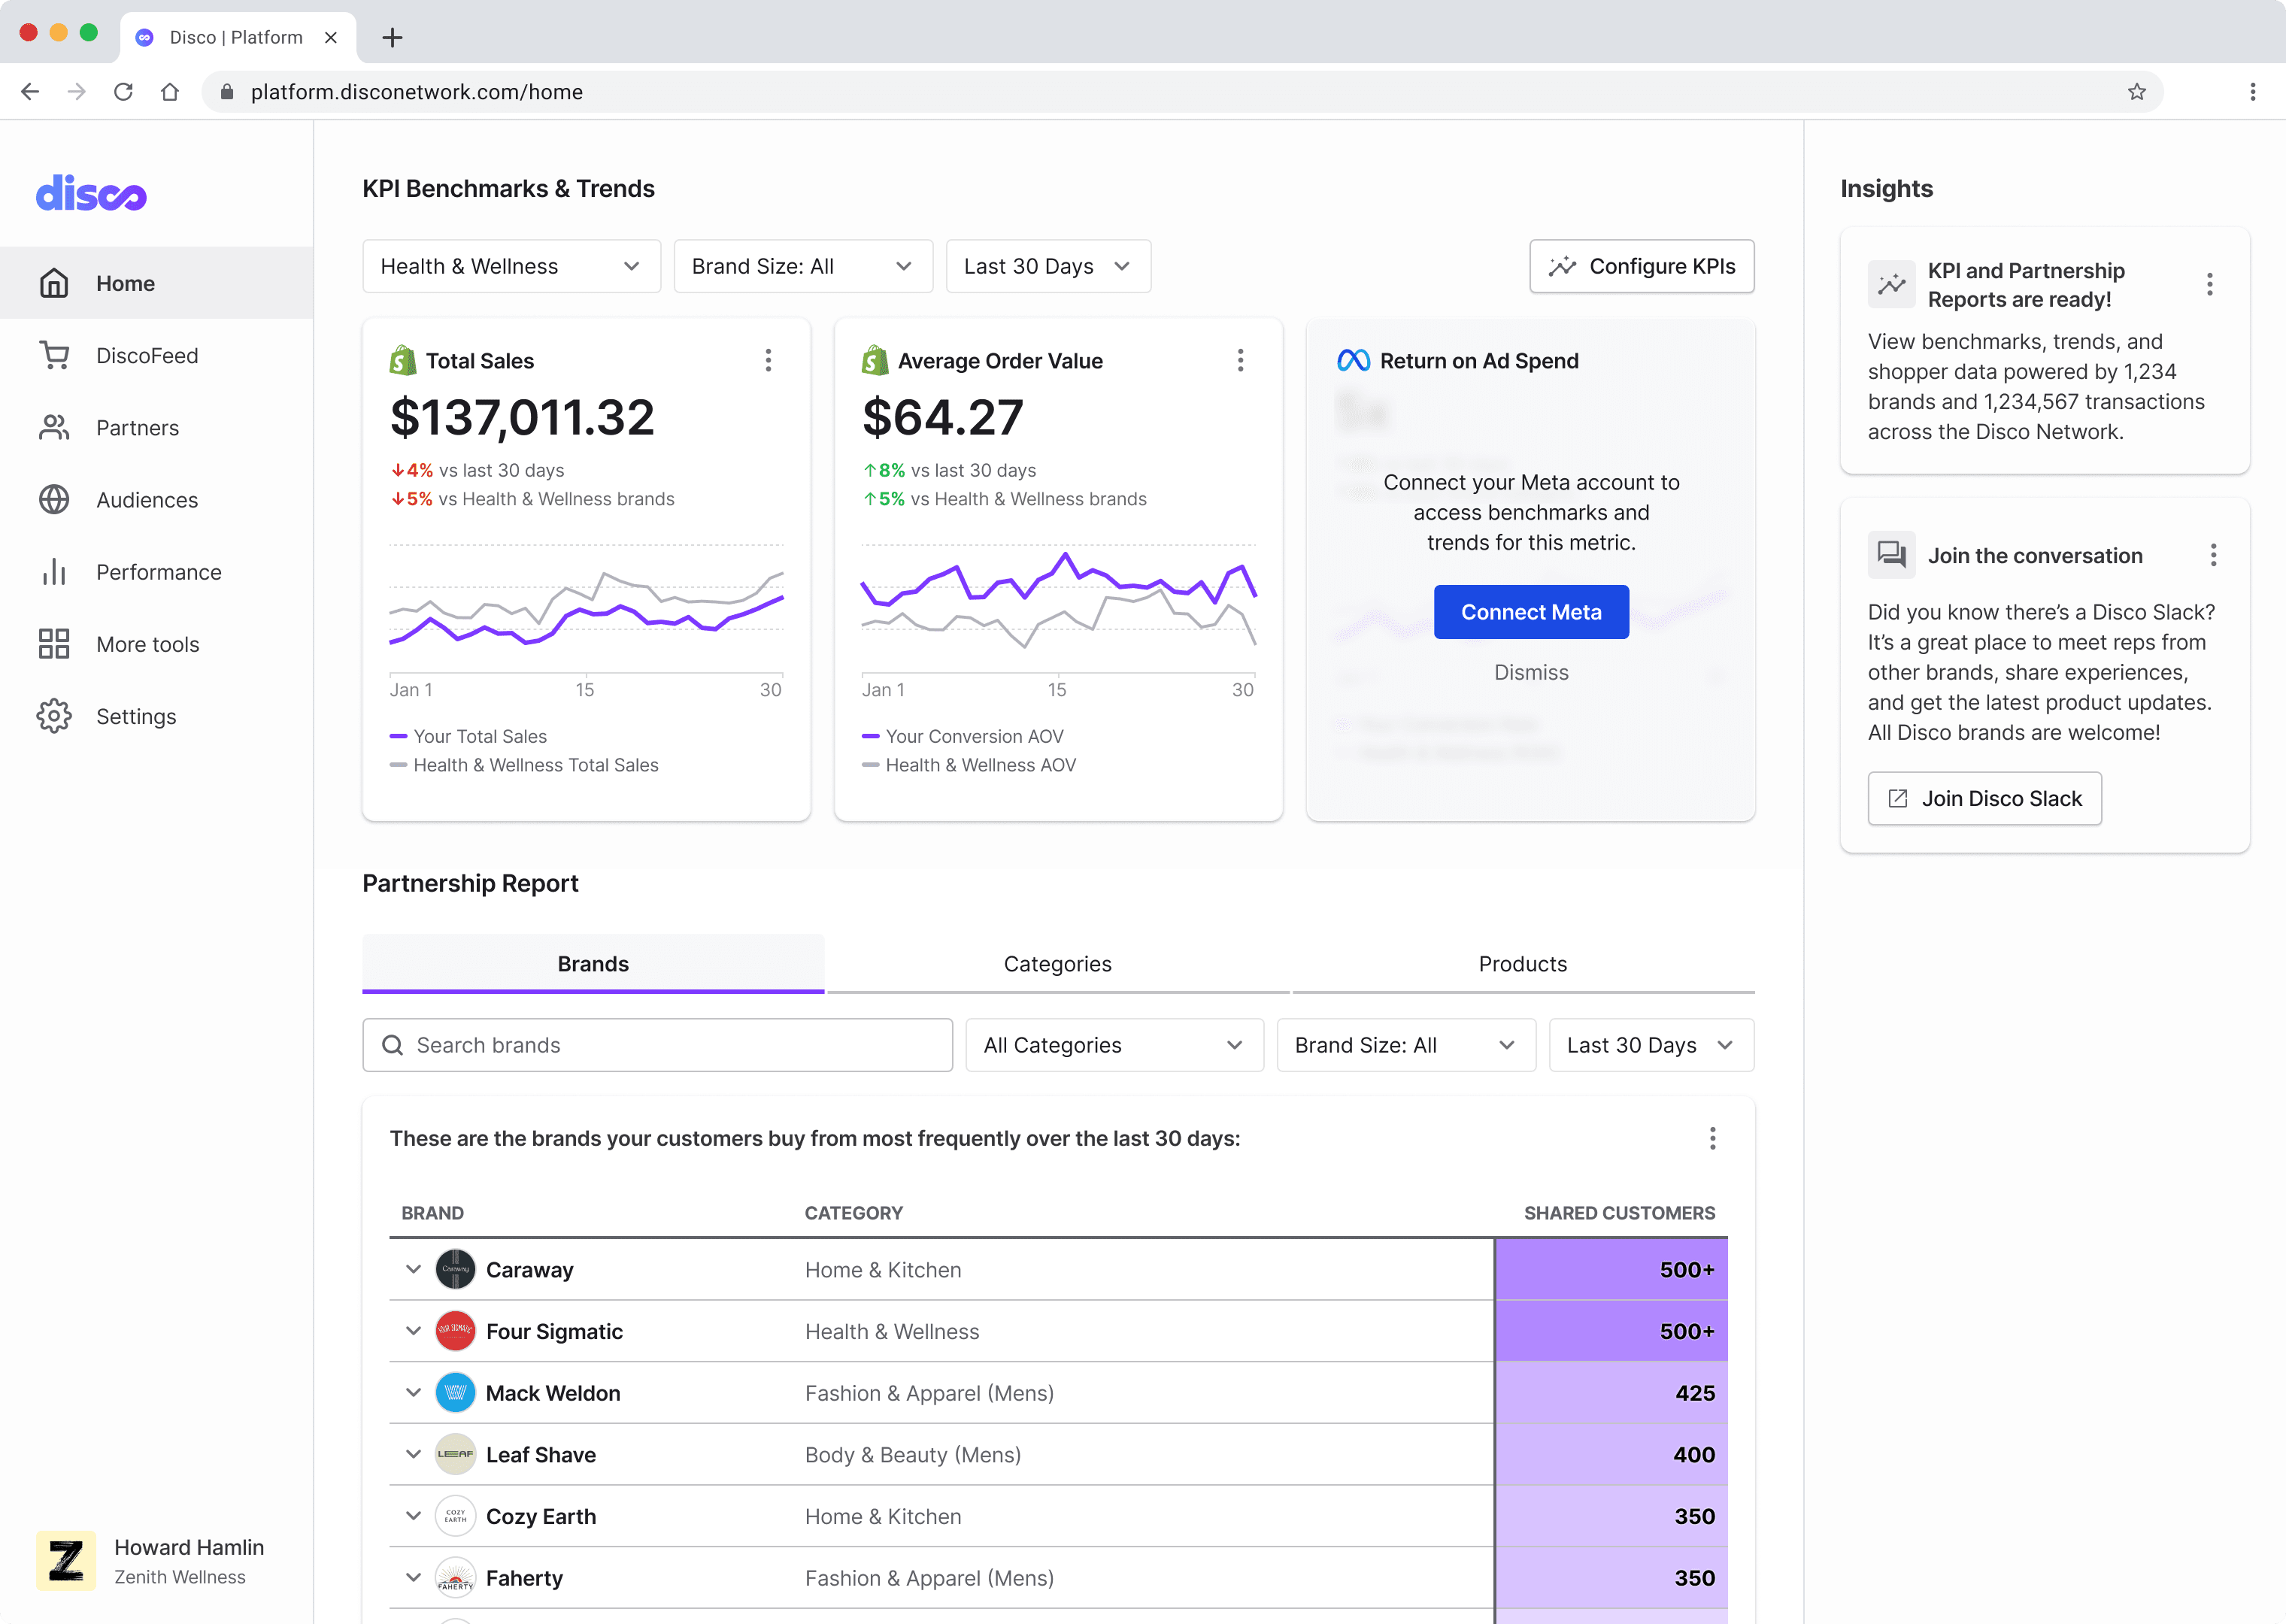2286x1624 pixels.
Task: Open the Health & Wellness category dropdown
Action: [x=511, y=266]
